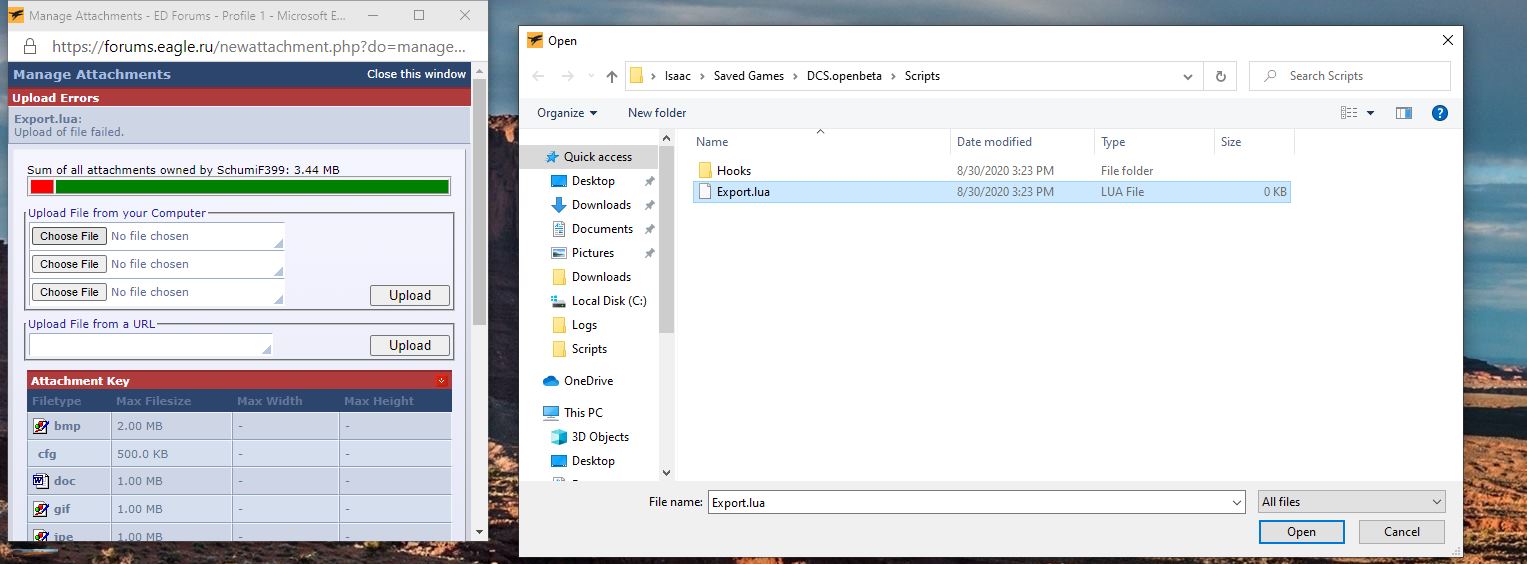Click the change view icon in Open dialog
Image resolution: width=1527 pixels, height=564 pixels.
coord(1350,113)
